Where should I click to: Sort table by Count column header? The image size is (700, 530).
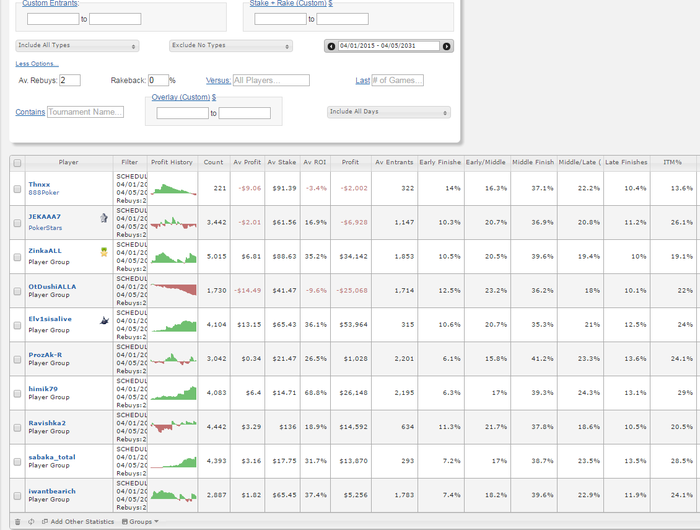(213, 163)
